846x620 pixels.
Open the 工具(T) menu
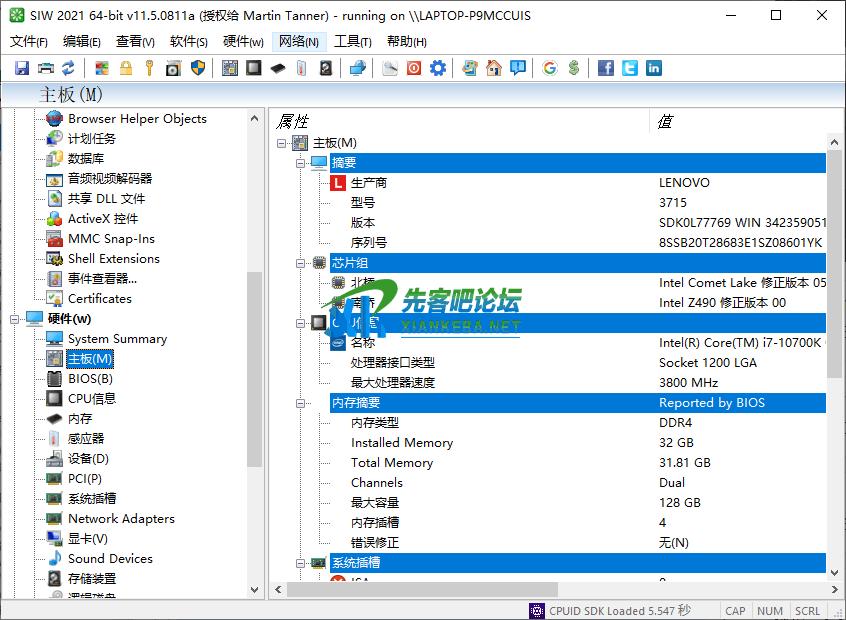click(x=352, y=41)
